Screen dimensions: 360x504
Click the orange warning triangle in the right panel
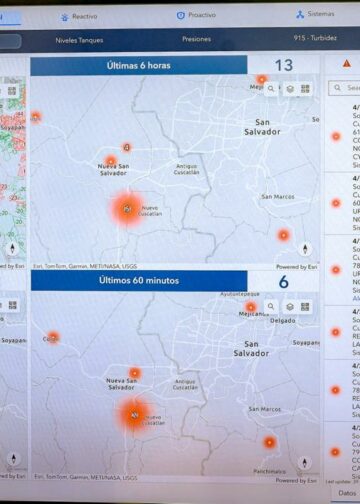[347, 63]
